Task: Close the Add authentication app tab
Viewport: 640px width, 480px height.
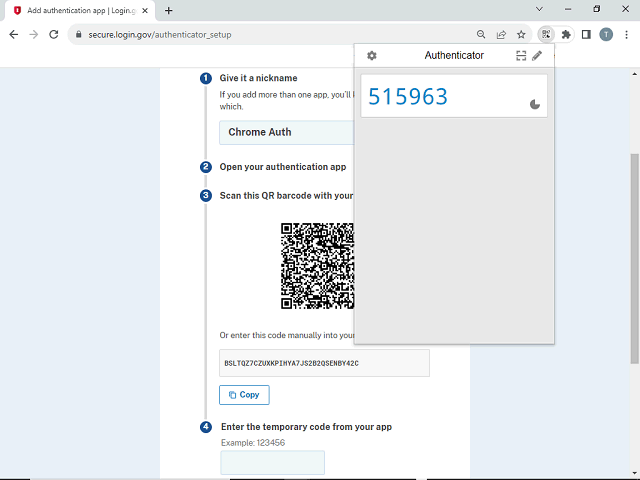Action: (145, 11)
